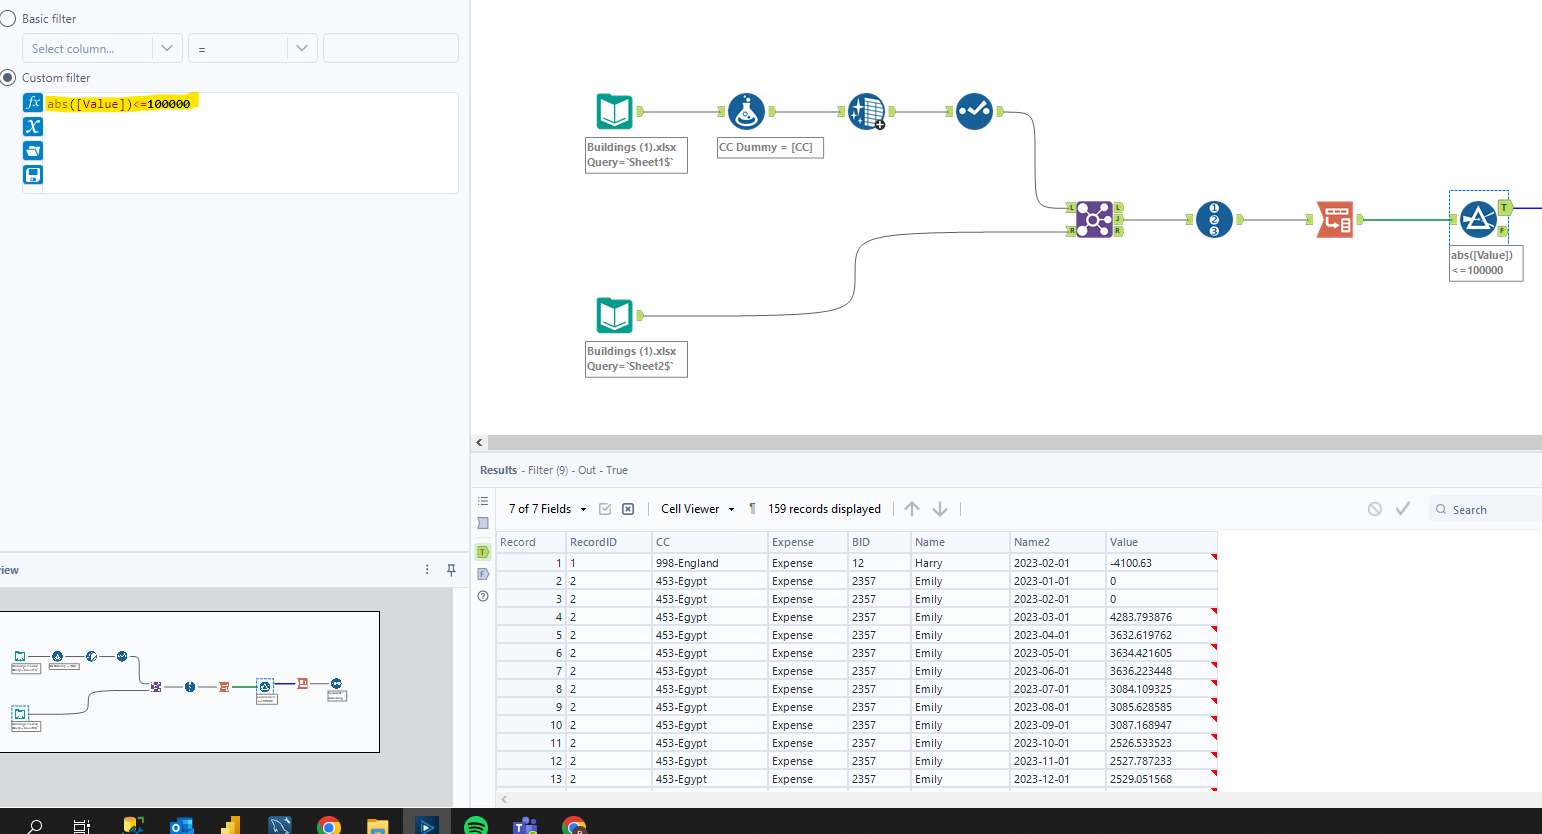The image size is (1542, 834).
Task: Select the Basic filter radio button
Action: pos(10,17)
